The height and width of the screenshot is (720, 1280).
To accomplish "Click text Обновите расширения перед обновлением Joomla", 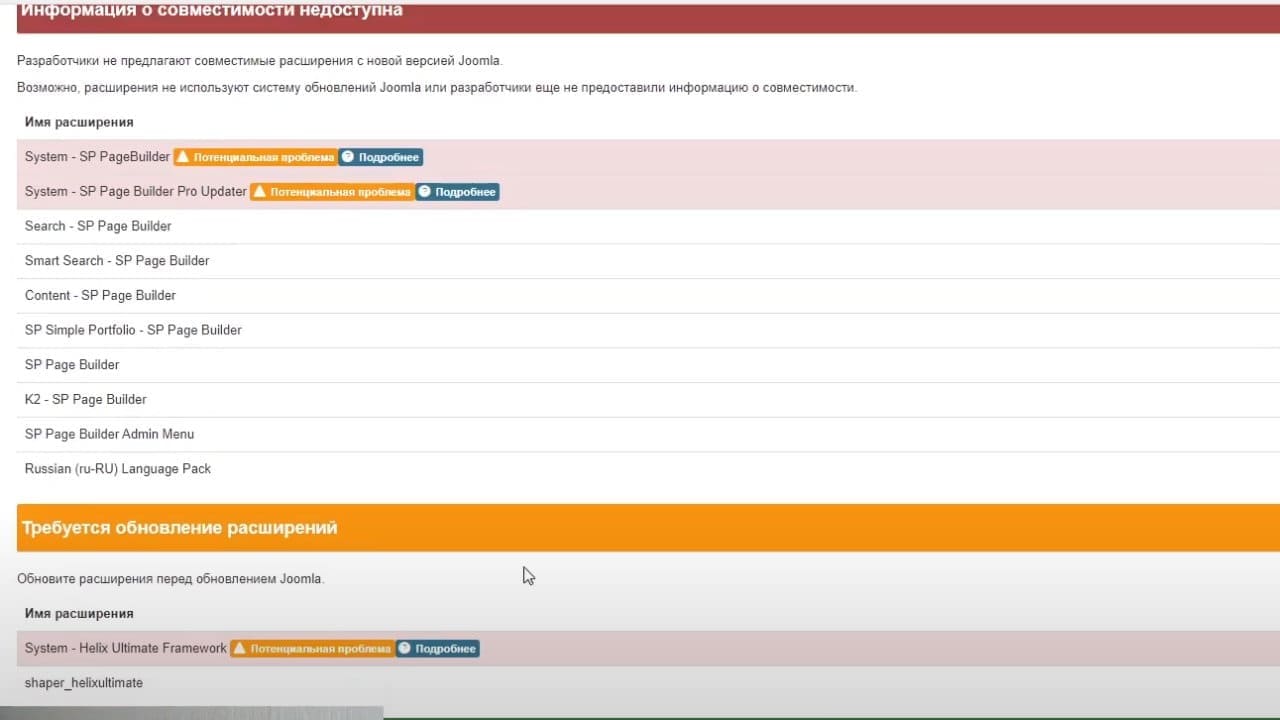I will coord(171,579).
